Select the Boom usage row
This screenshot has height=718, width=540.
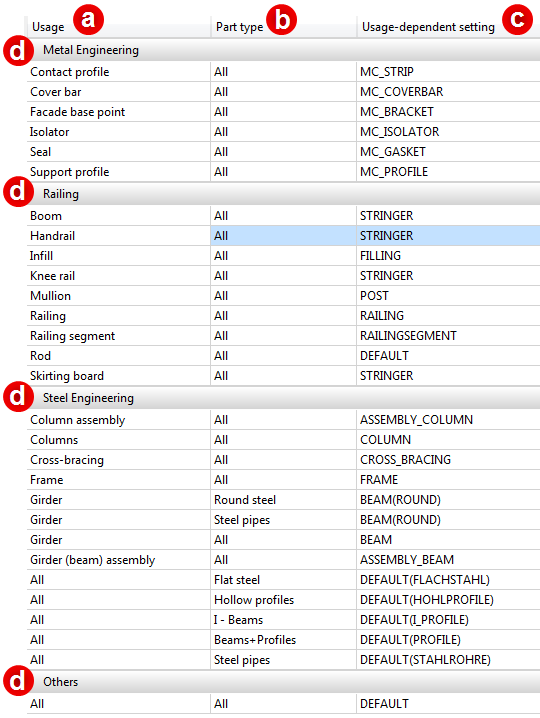[x=284, y=216]
